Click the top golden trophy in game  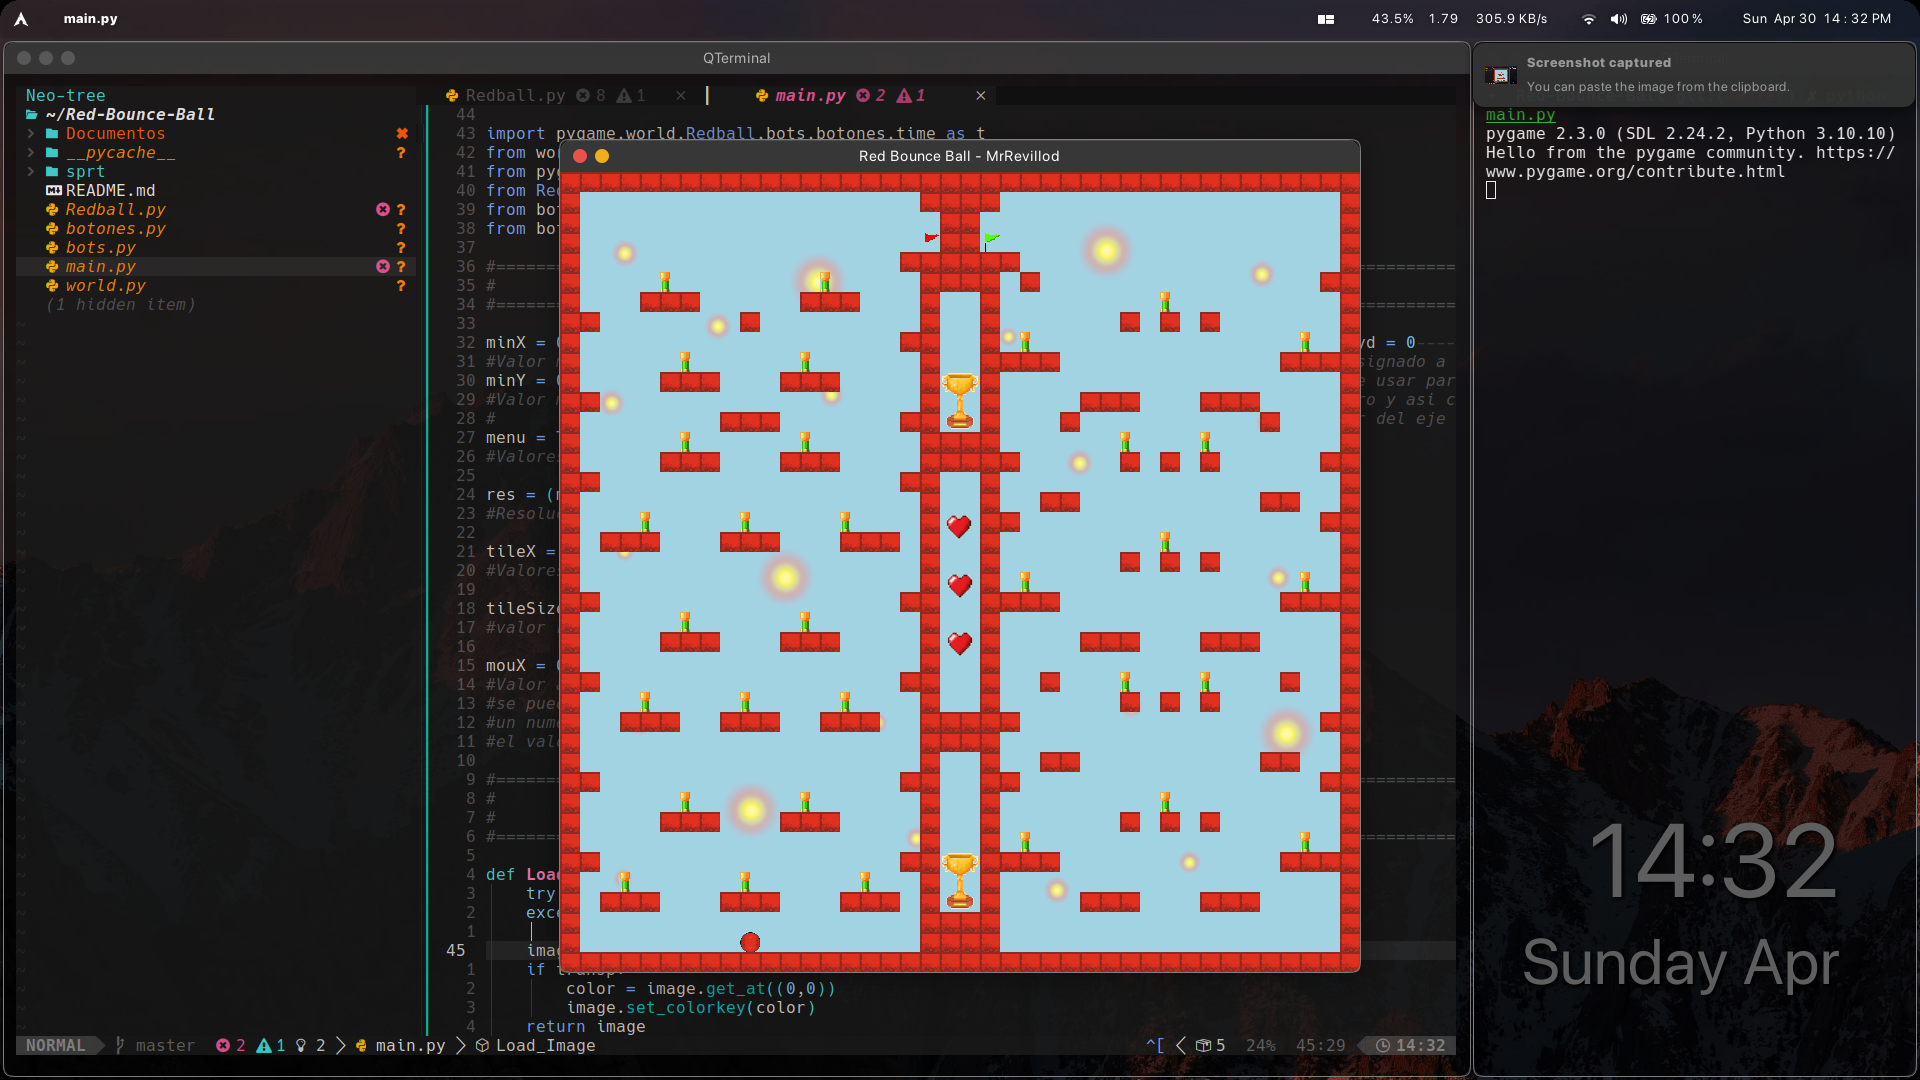pyautogui.click(x=960, y=400)
